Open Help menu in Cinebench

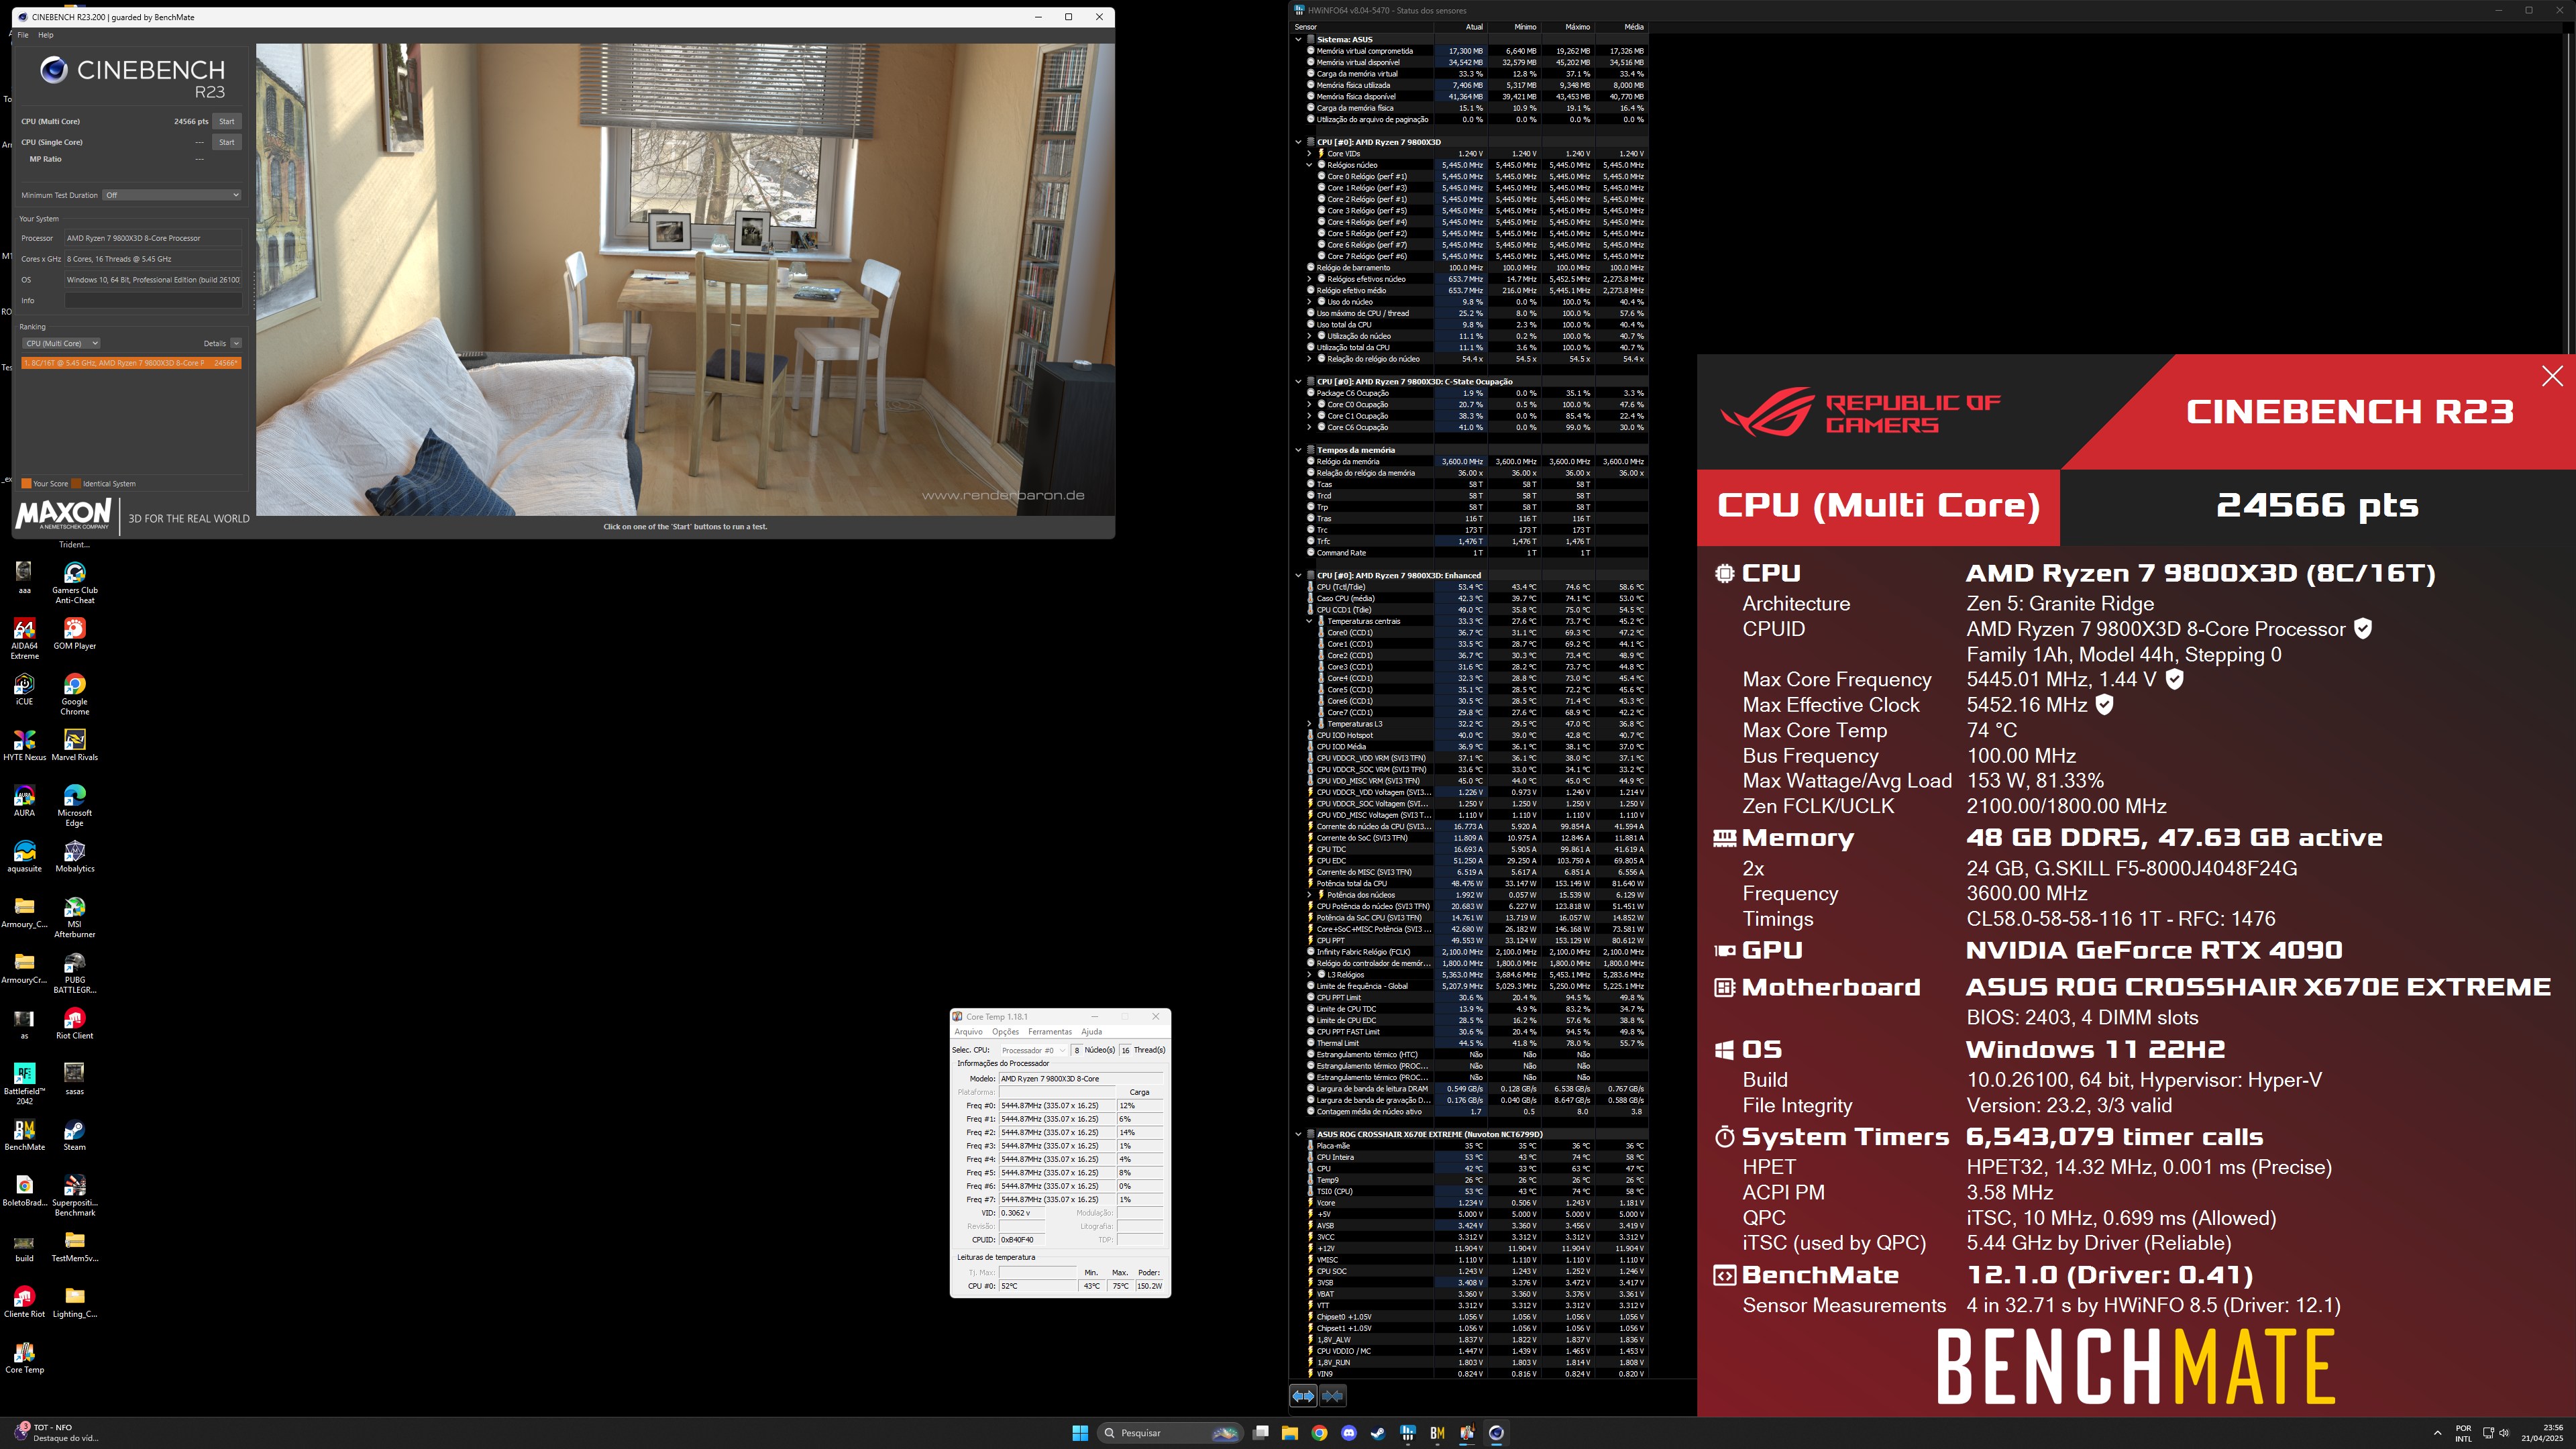[x=46, y=35]
